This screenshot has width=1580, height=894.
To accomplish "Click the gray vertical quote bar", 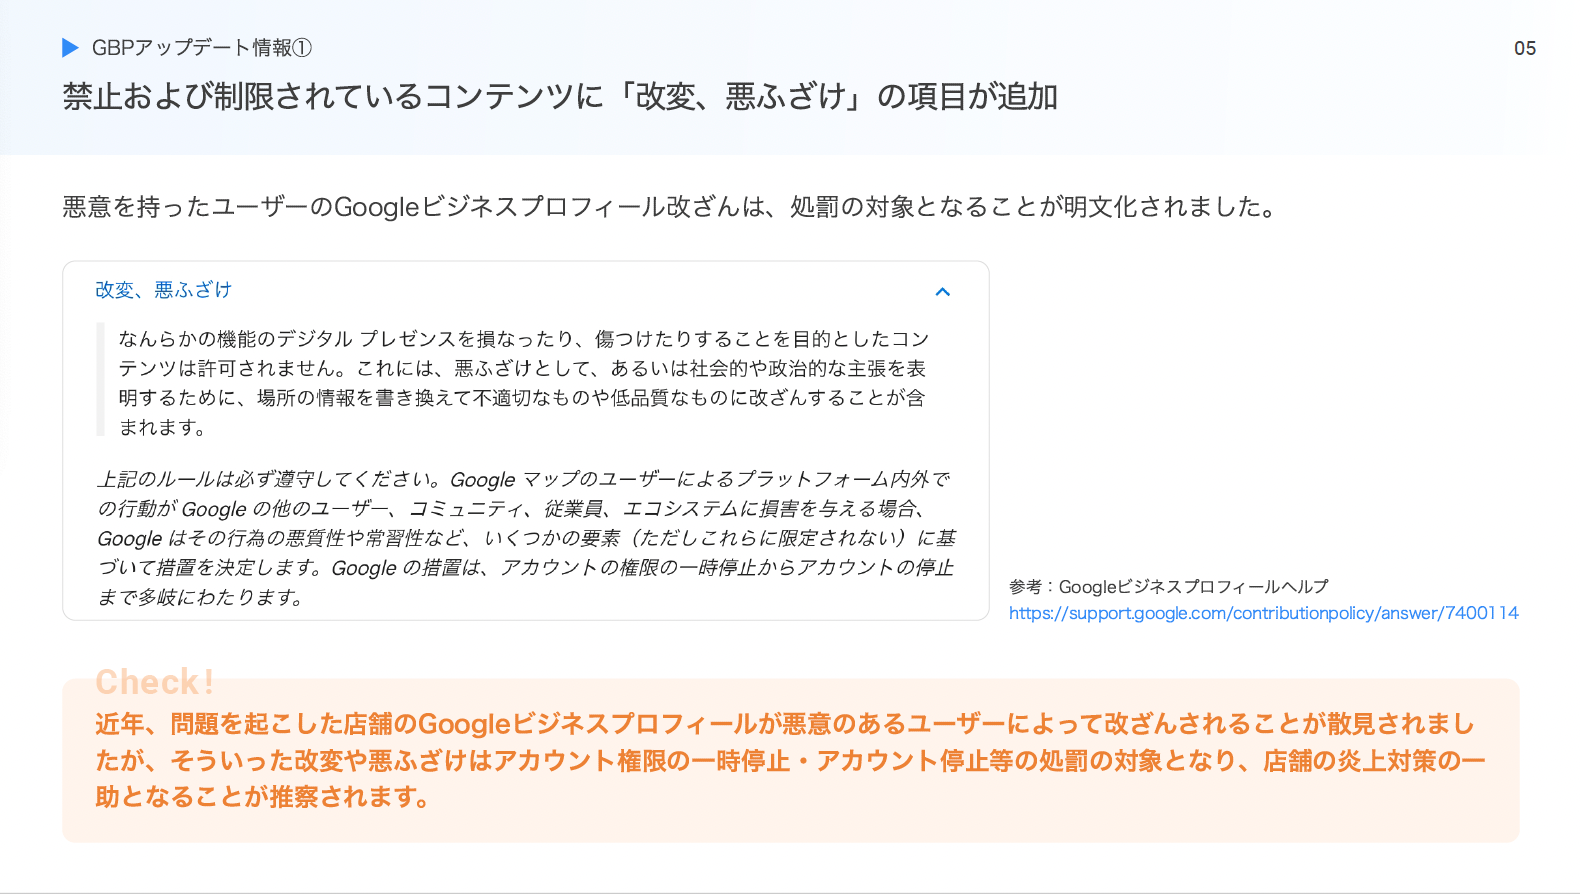I will pos(100,379).
